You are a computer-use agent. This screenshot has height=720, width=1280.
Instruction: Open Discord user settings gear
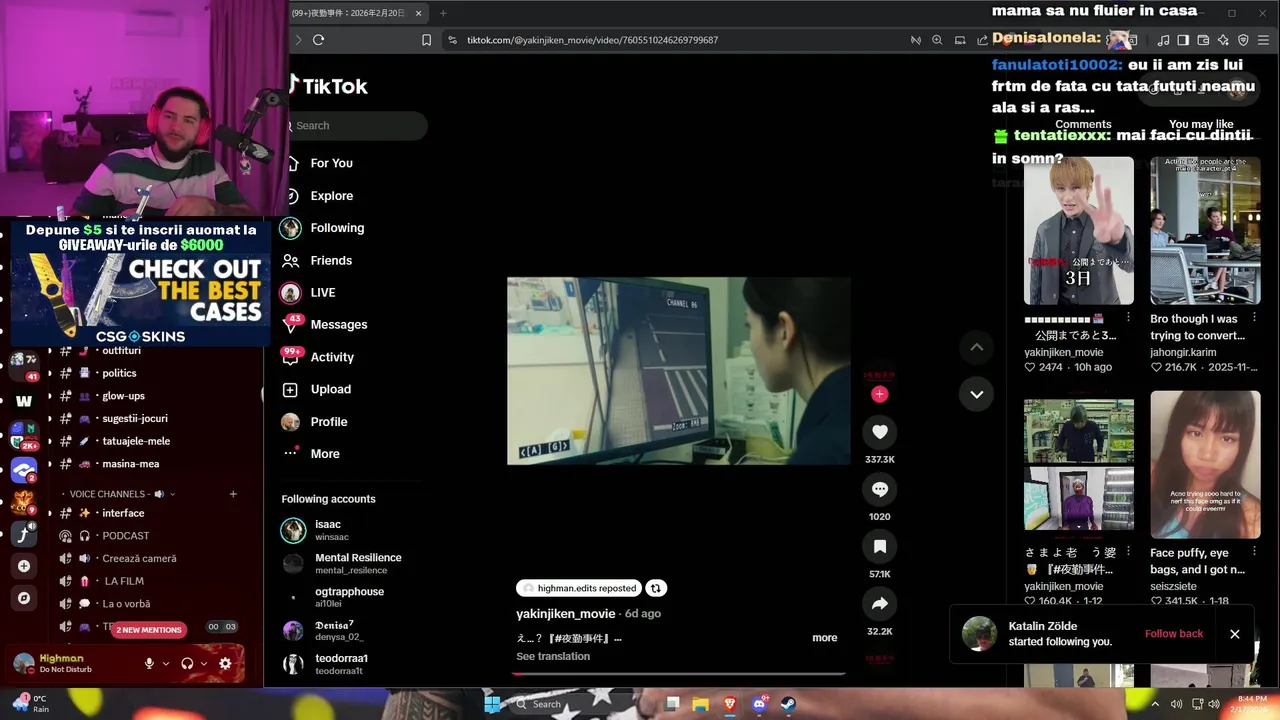pyautogui.click(x=225, y=663)
